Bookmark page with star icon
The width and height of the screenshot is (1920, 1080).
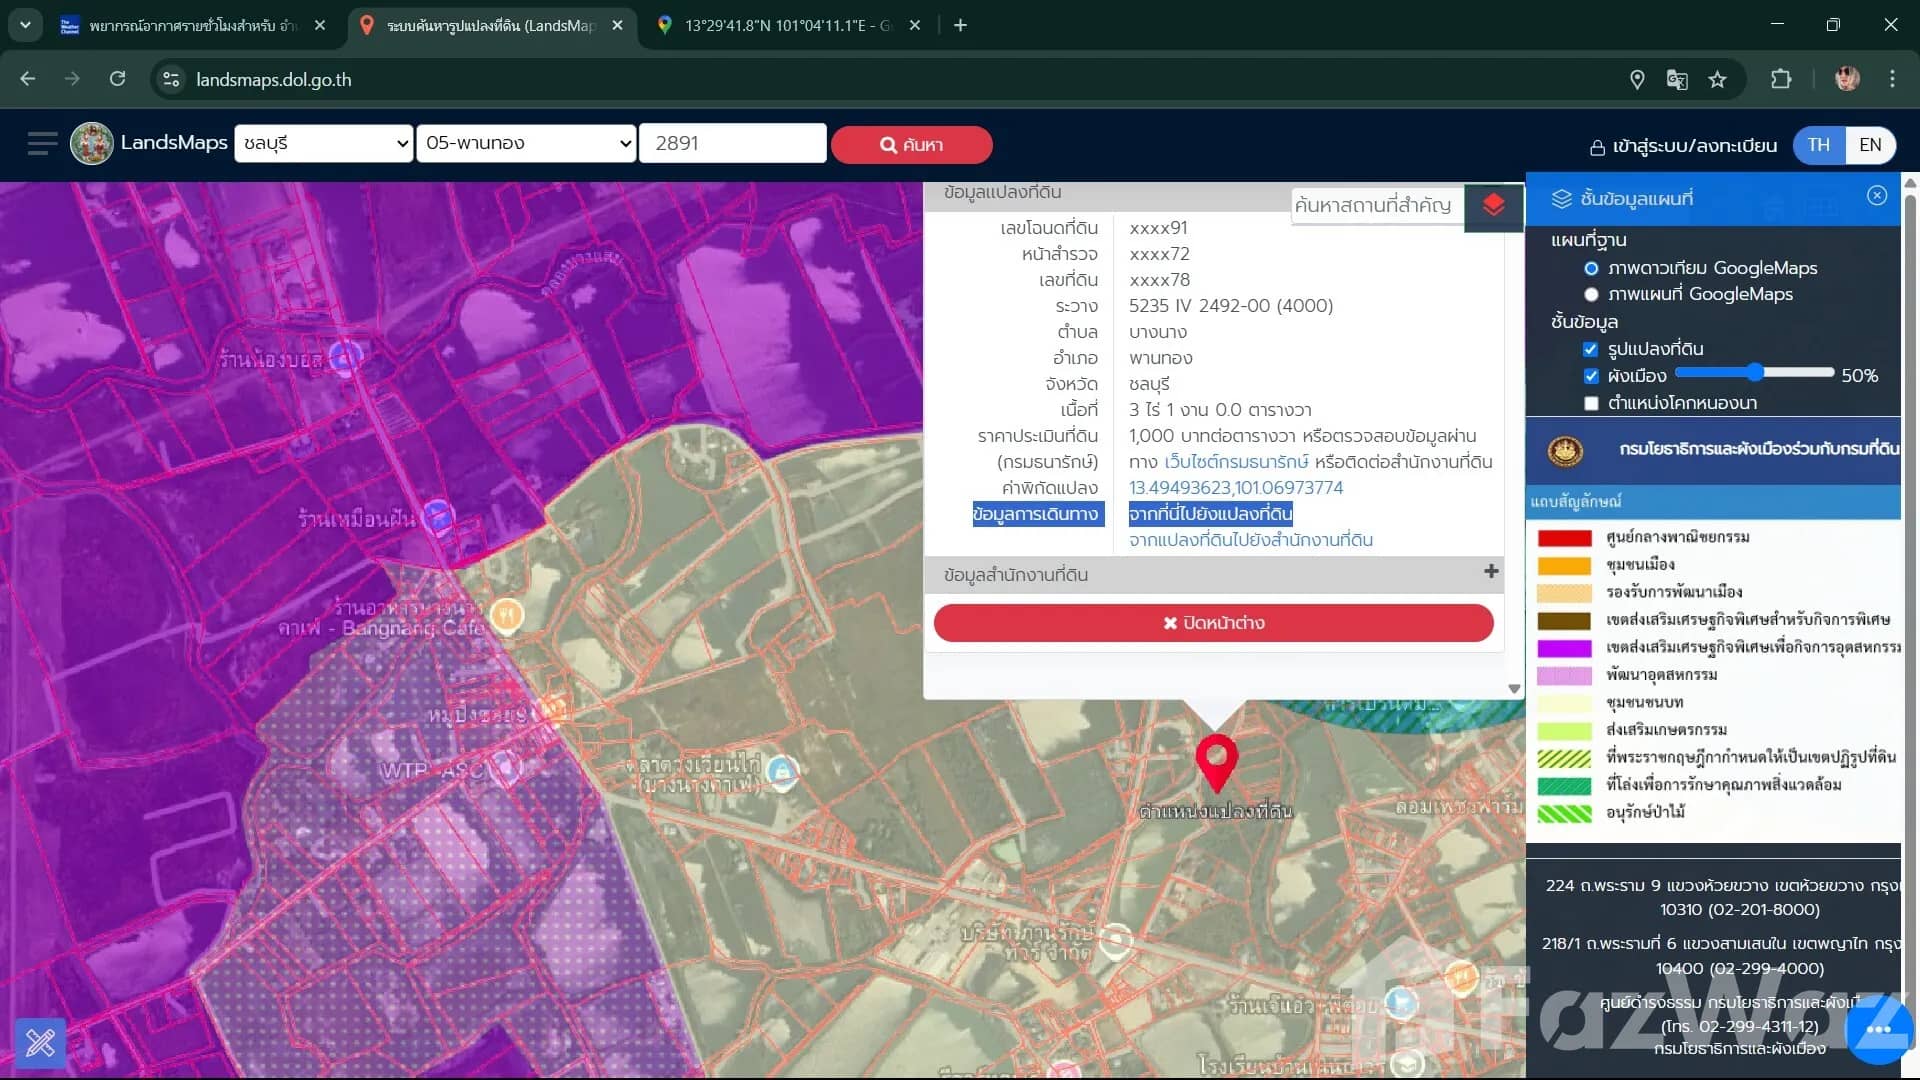pyautogui.click(x=1717, y=80)
